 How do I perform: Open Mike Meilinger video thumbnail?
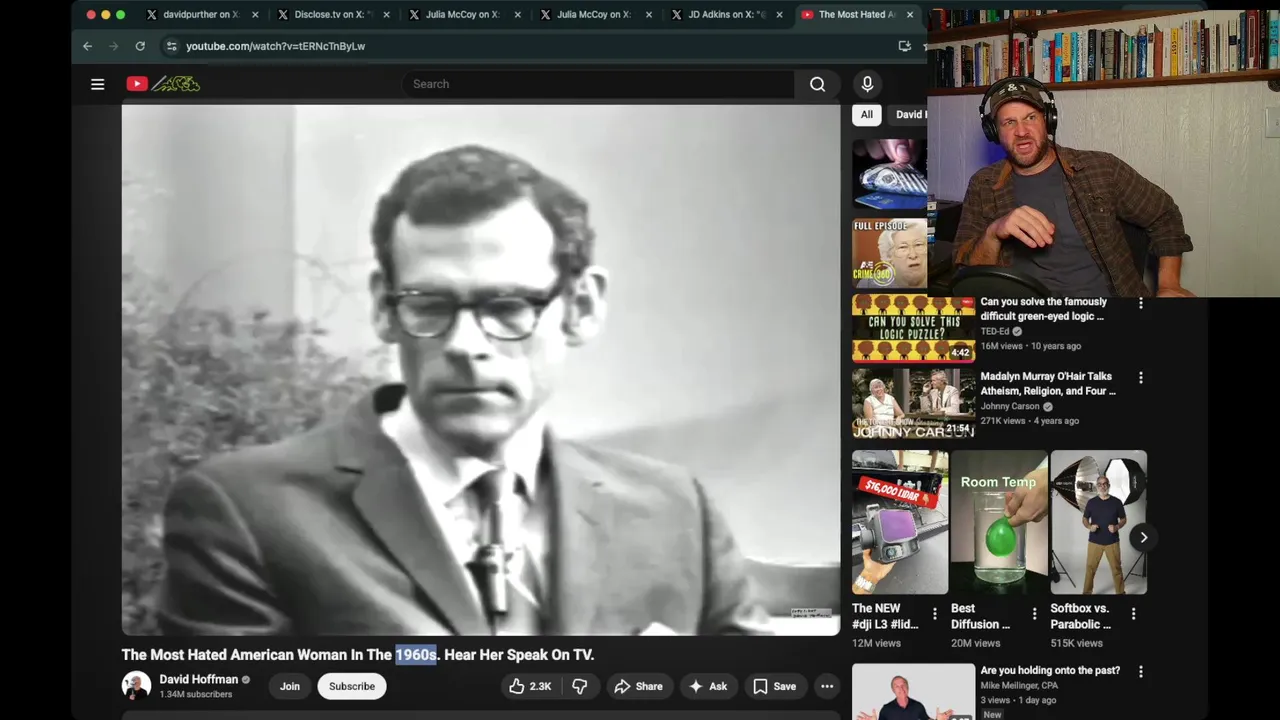coord(913,692)
